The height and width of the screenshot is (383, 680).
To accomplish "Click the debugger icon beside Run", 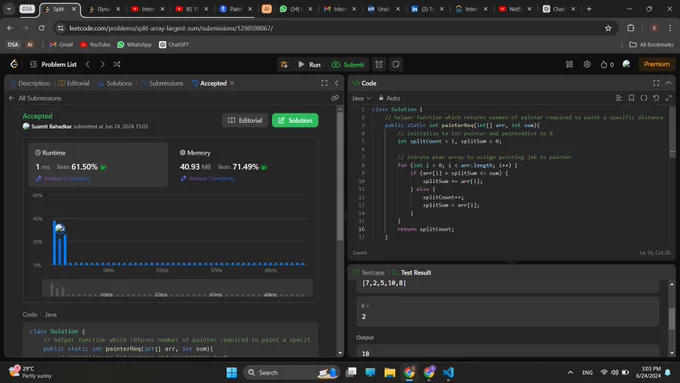I will click(x=284, y=65).
